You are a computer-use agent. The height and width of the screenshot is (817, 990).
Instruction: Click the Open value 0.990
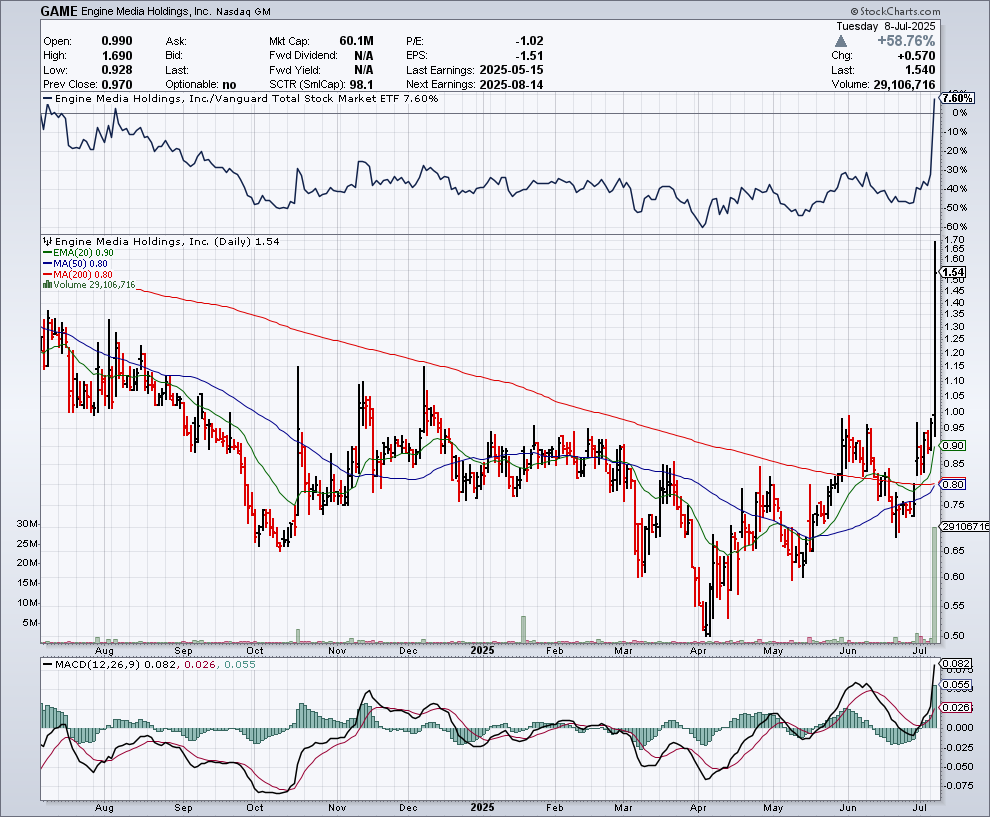pyautogui.click(x=117, y=41)
